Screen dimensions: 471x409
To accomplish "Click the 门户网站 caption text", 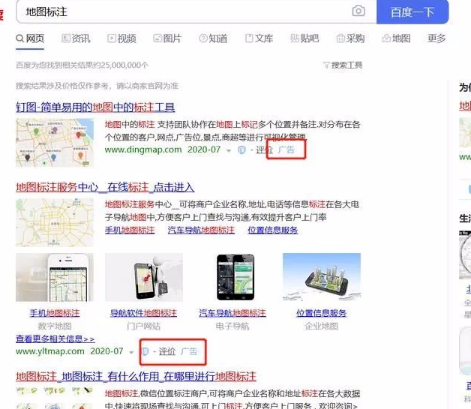I will point(144,326).
